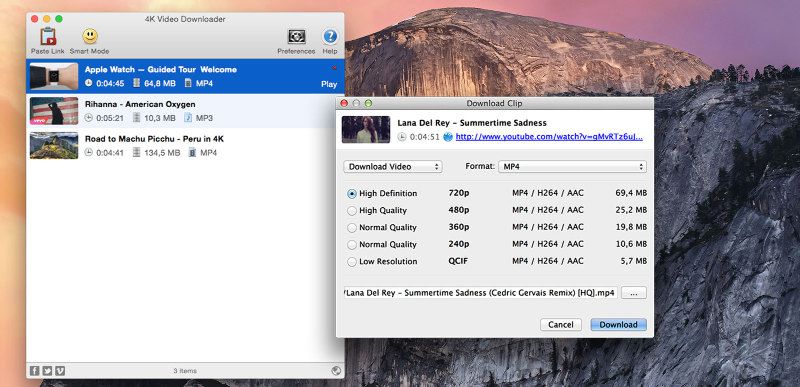
Task: Open Preferences from the toolbar
Action: [296, 37]
